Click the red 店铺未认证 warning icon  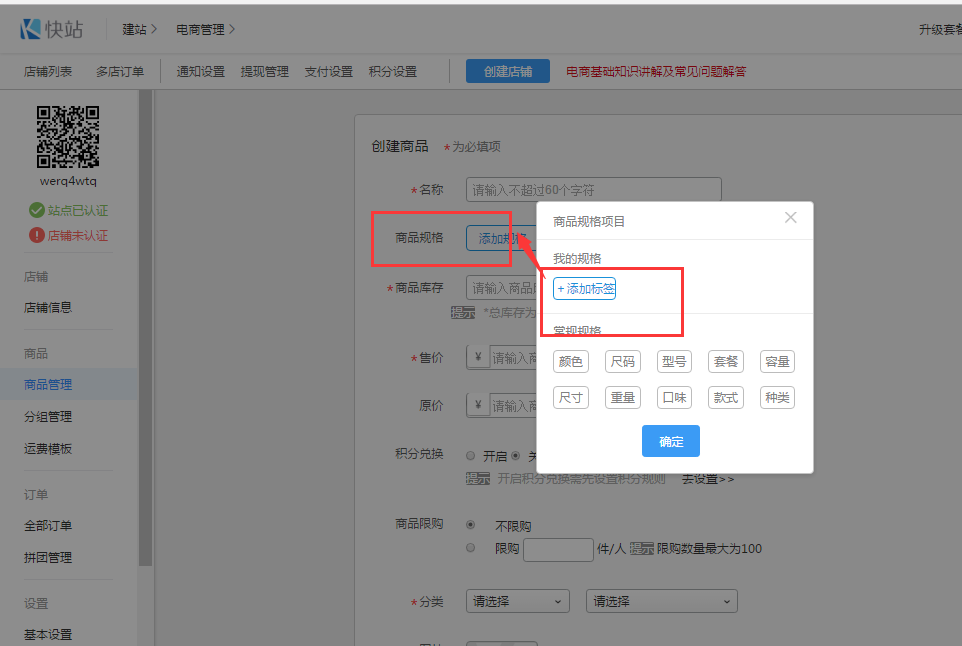(37, 235)
